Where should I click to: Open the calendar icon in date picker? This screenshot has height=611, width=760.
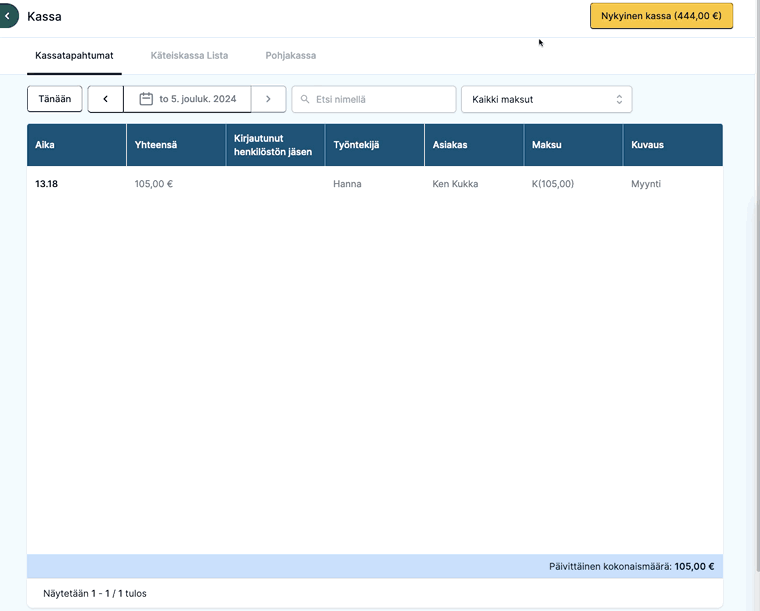click(x=146, y=99)
